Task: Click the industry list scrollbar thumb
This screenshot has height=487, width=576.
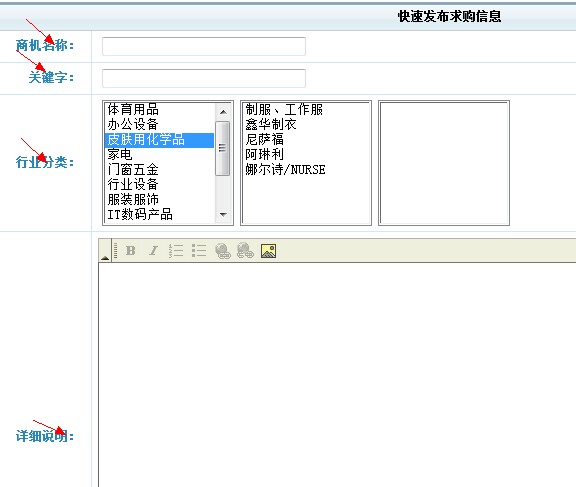Action: pos(223,148)
